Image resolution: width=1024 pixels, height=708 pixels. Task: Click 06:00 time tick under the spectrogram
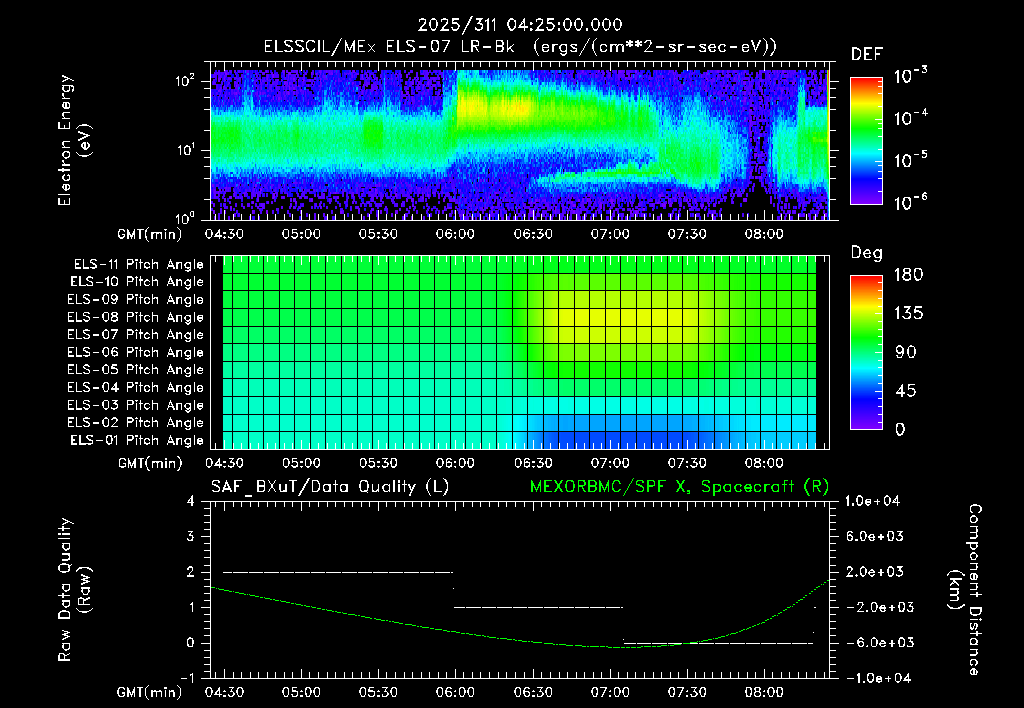(455, 234)
